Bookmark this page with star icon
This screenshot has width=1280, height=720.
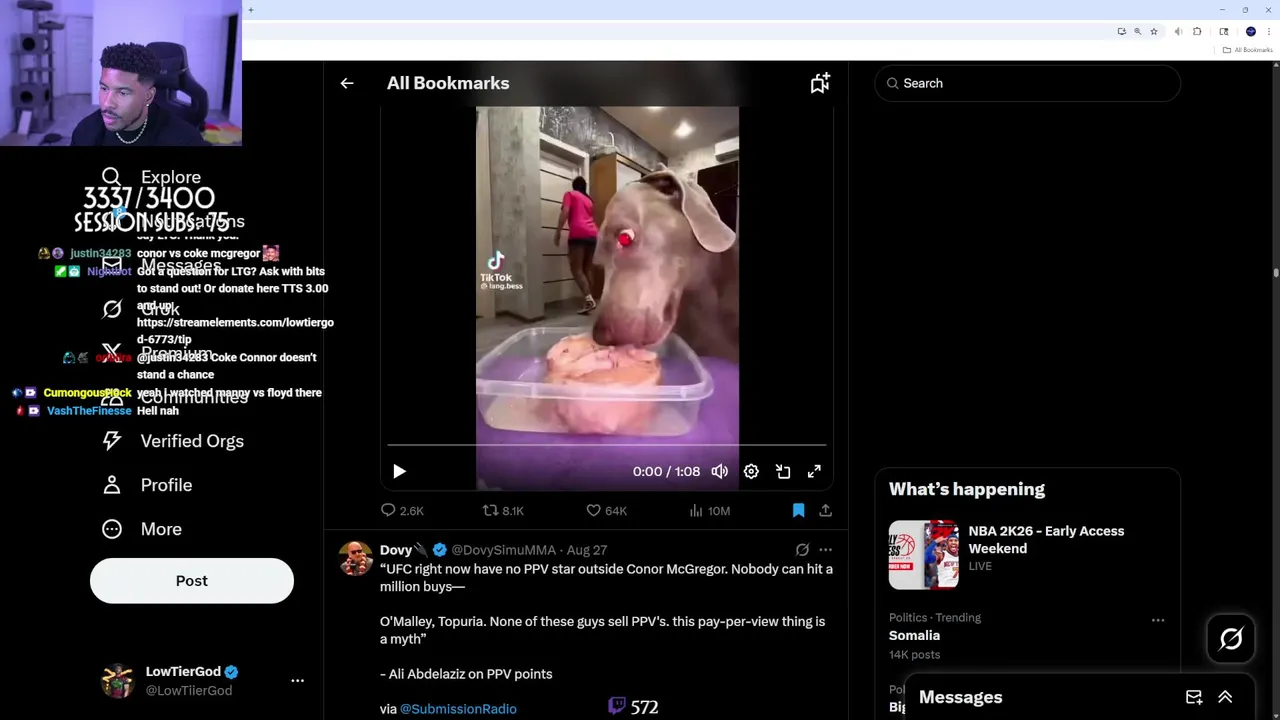click(1154, 31)
